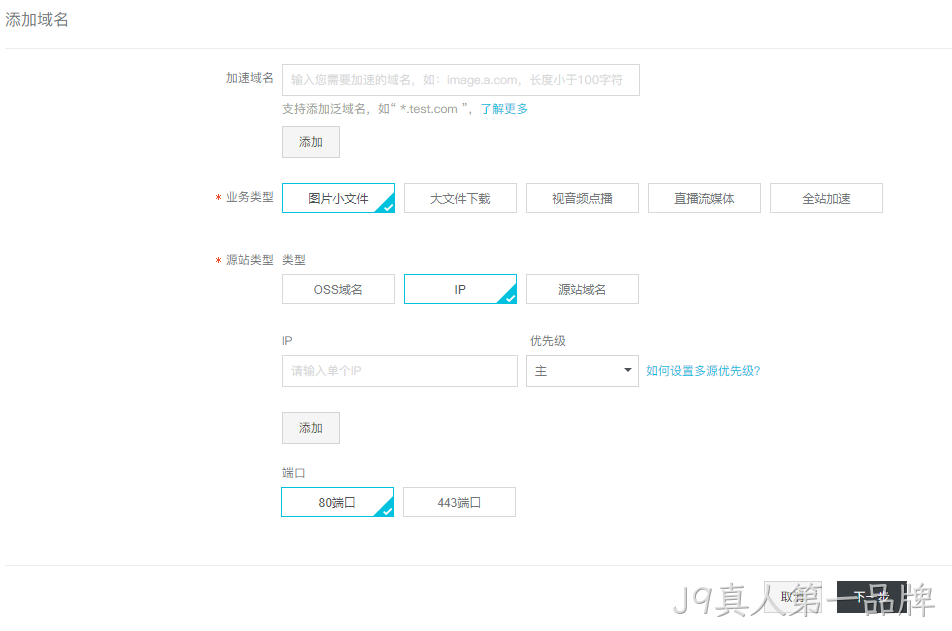Select 80端口 port option
The width and height of the screenshot is (952, 631).
click(338, 502)
